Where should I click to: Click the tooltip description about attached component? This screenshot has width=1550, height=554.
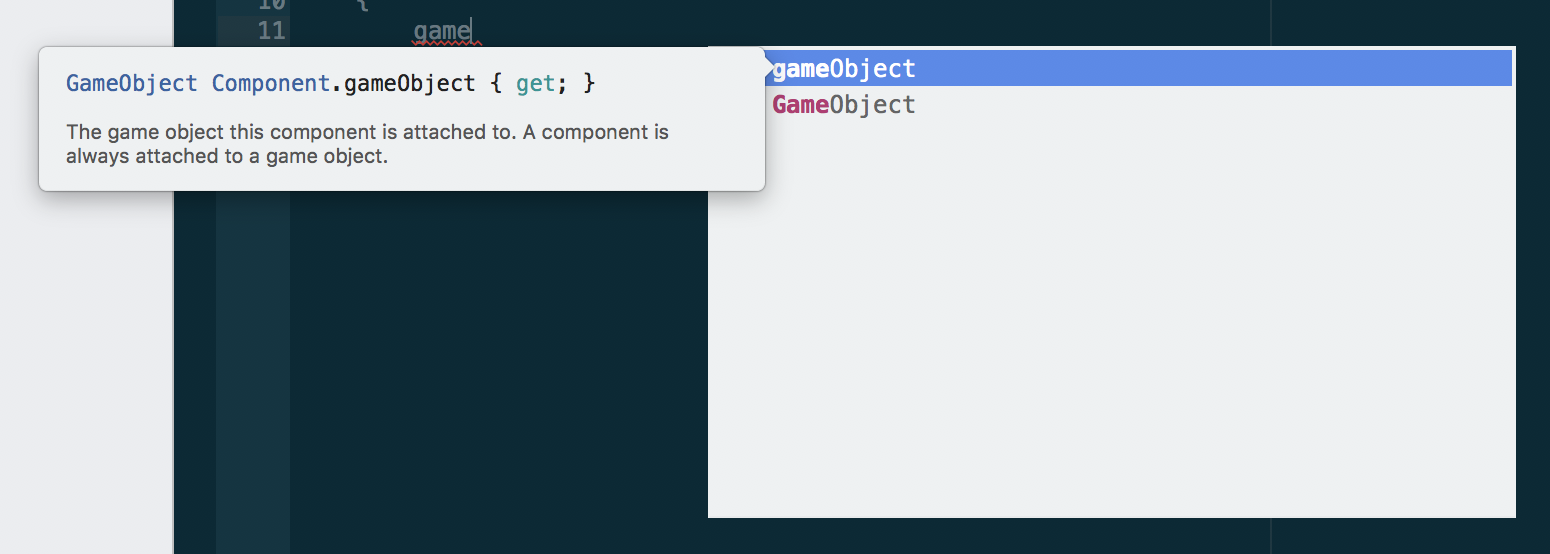pyautogui.click(x=367, y=144)
